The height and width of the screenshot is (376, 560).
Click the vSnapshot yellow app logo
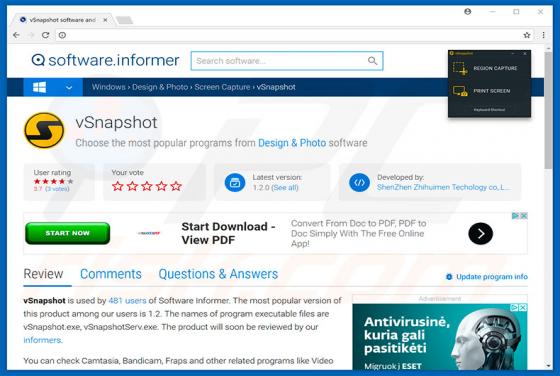tap(44, 130)
